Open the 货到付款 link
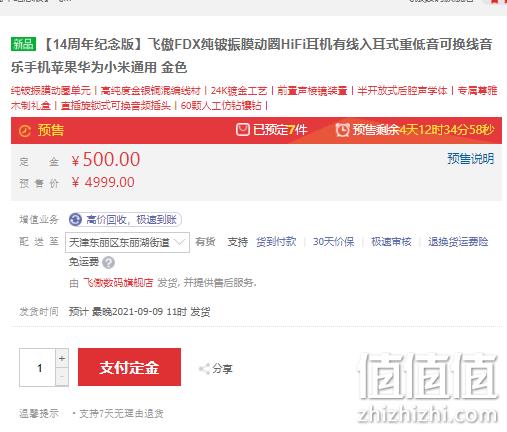The height and width of the screenshot is (432, 507). coord(276,241)
